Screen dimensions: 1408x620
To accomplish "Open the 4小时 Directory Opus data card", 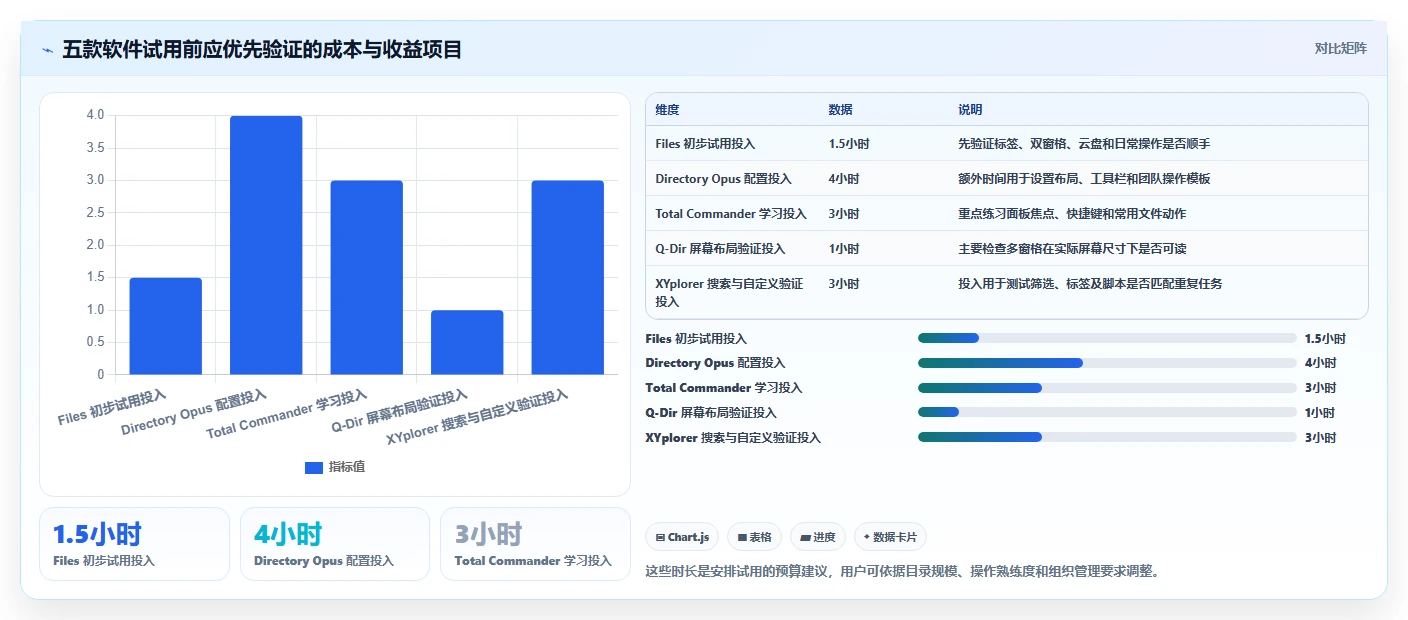I will [335, 544].
